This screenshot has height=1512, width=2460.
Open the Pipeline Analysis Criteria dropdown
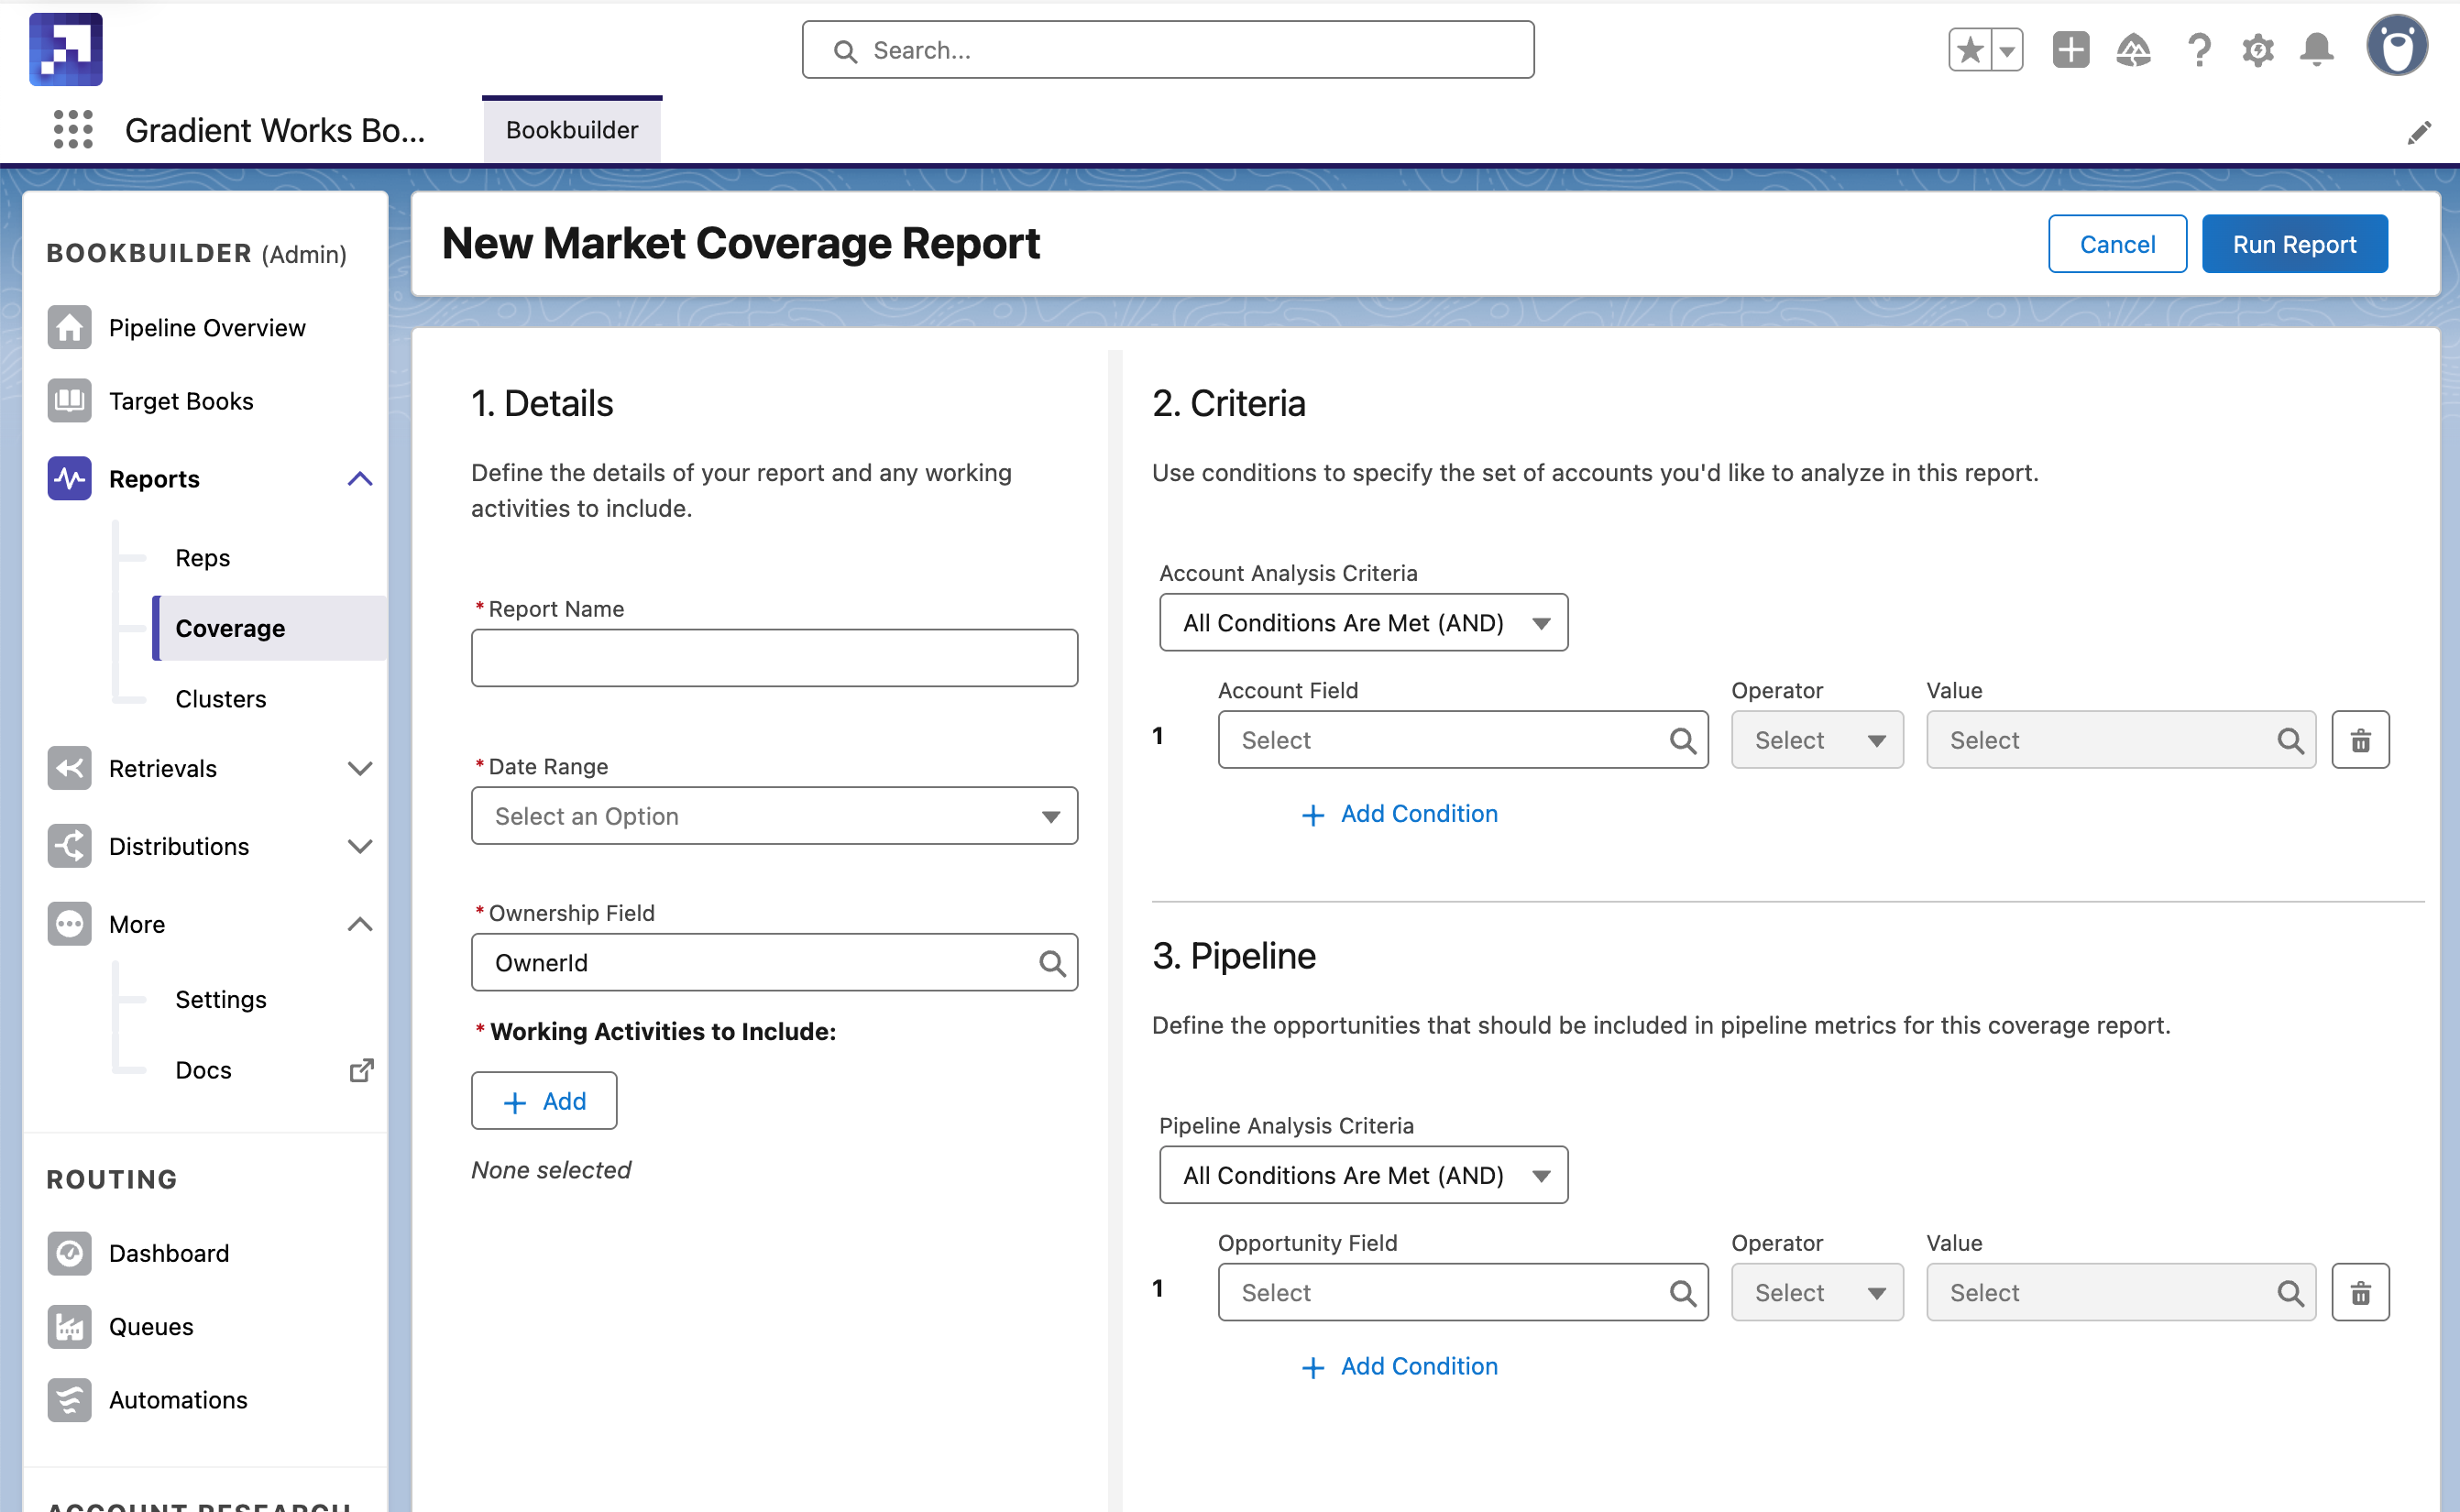[1362, 1175]
